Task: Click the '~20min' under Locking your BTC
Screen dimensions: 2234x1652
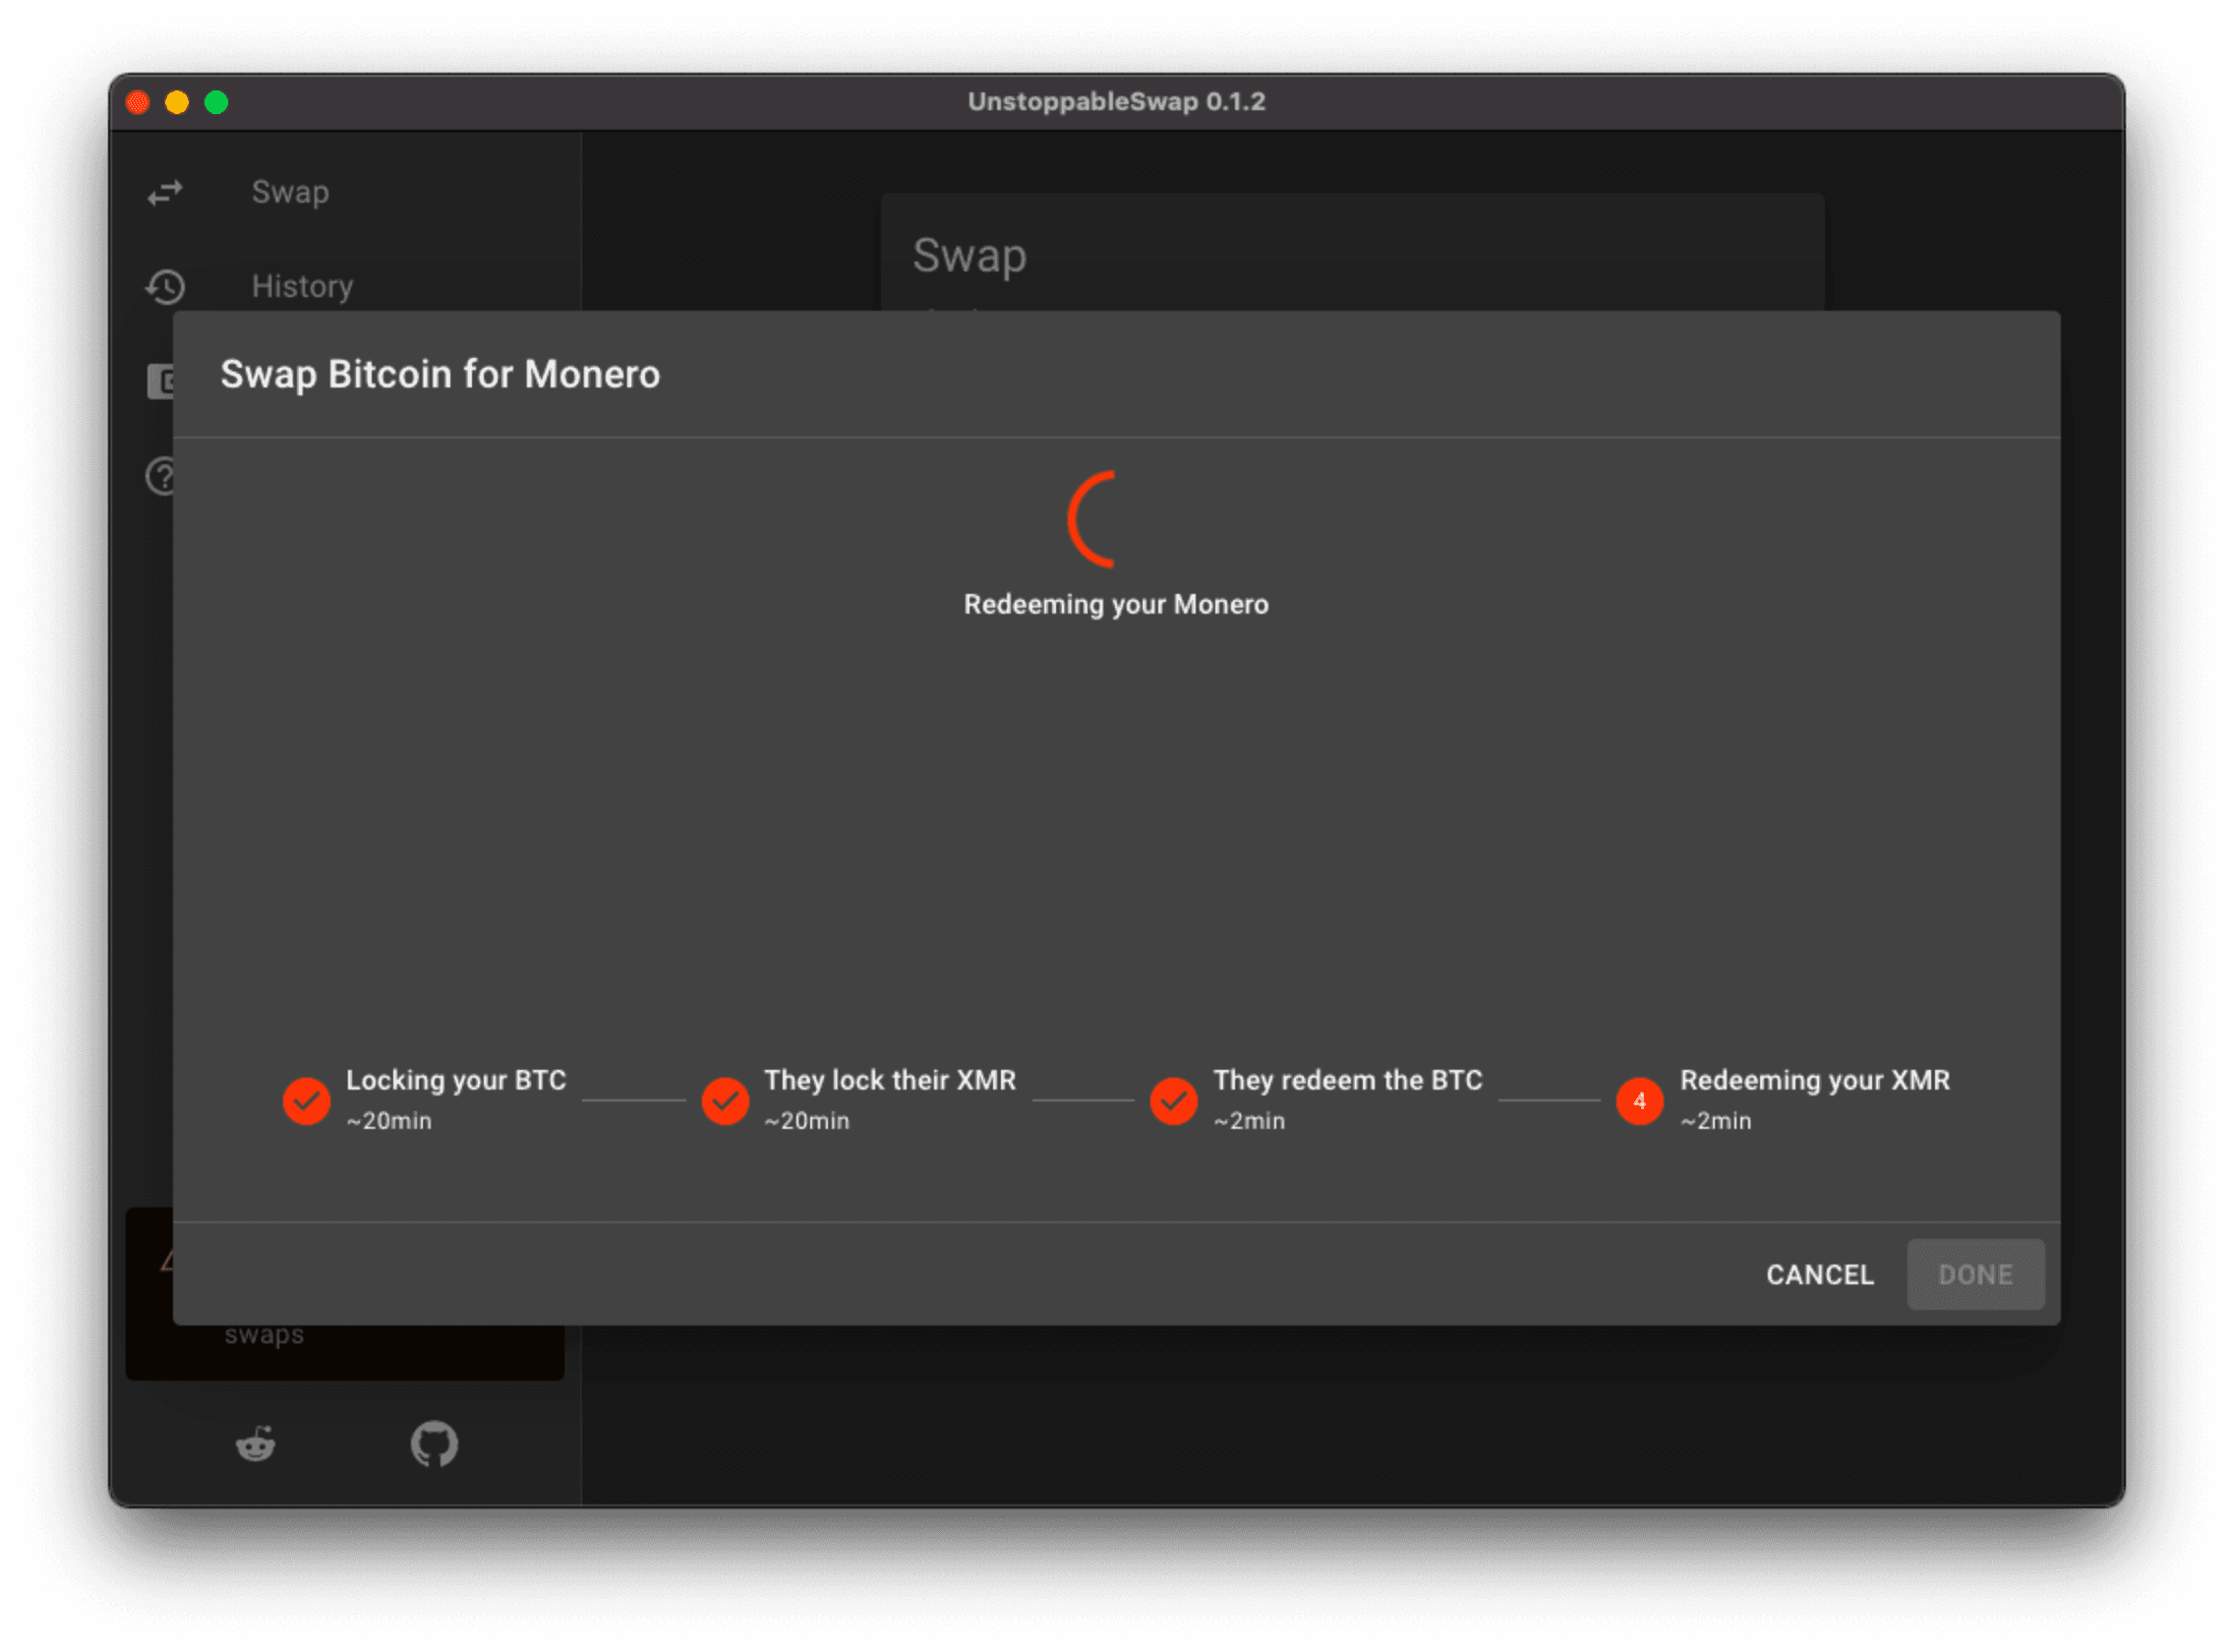Action: tap(389, 1122)
